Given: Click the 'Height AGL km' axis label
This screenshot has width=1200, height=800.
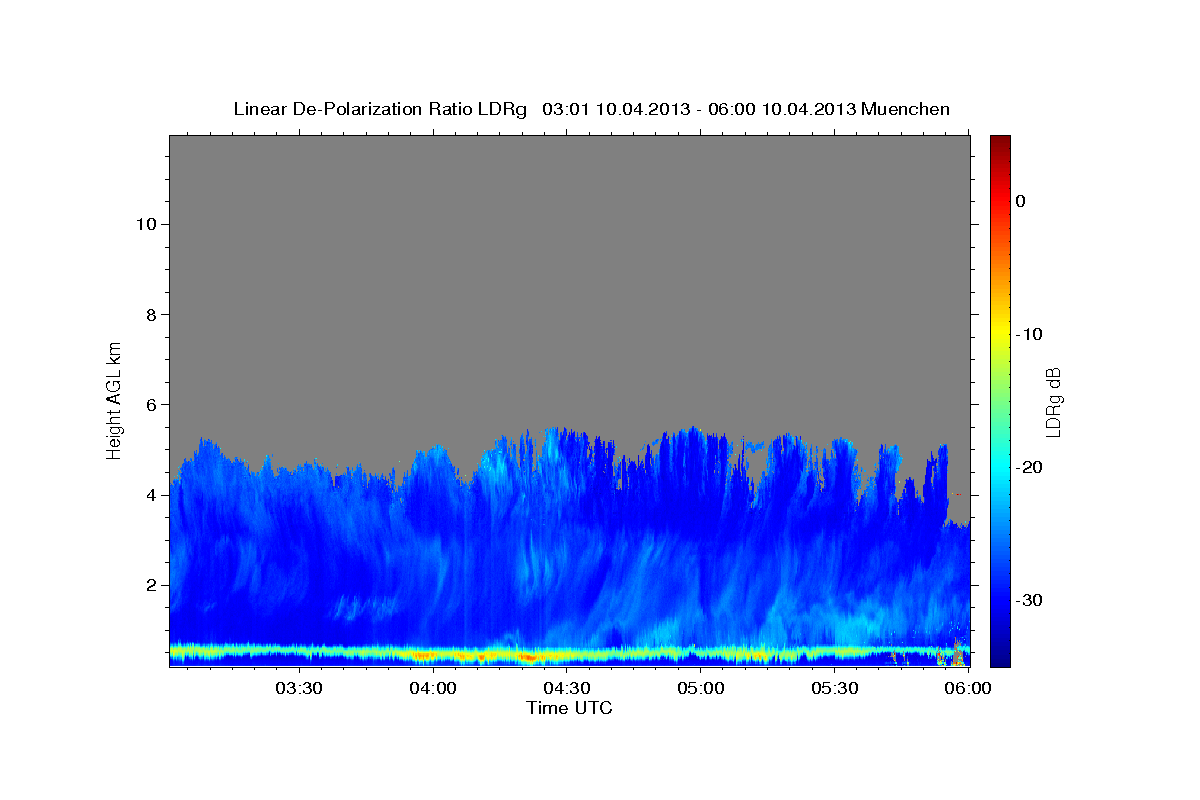Looking at the screenshot, I should click(x=114, y=400).
